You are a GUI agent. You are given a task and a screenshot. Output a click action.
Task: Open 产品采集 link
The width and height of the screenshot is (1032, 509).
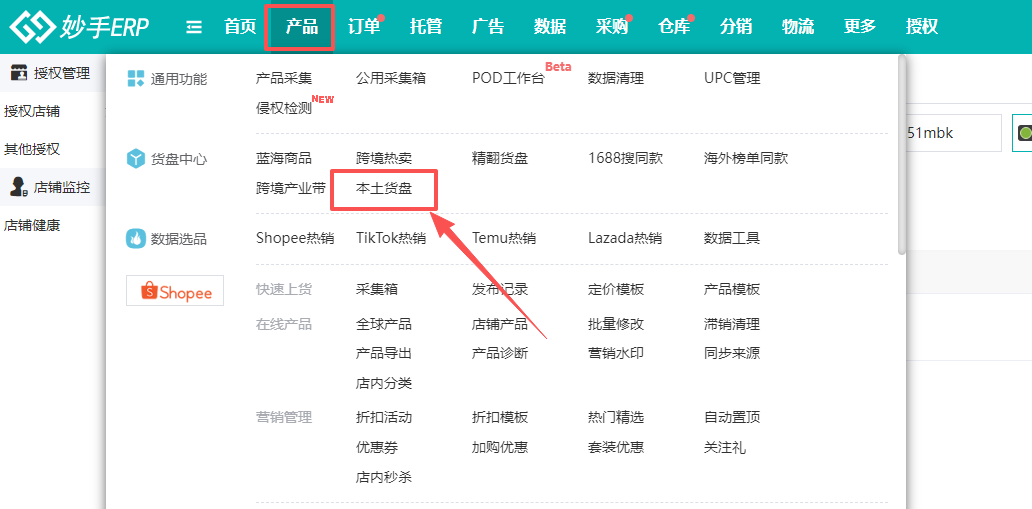(284, 78)
